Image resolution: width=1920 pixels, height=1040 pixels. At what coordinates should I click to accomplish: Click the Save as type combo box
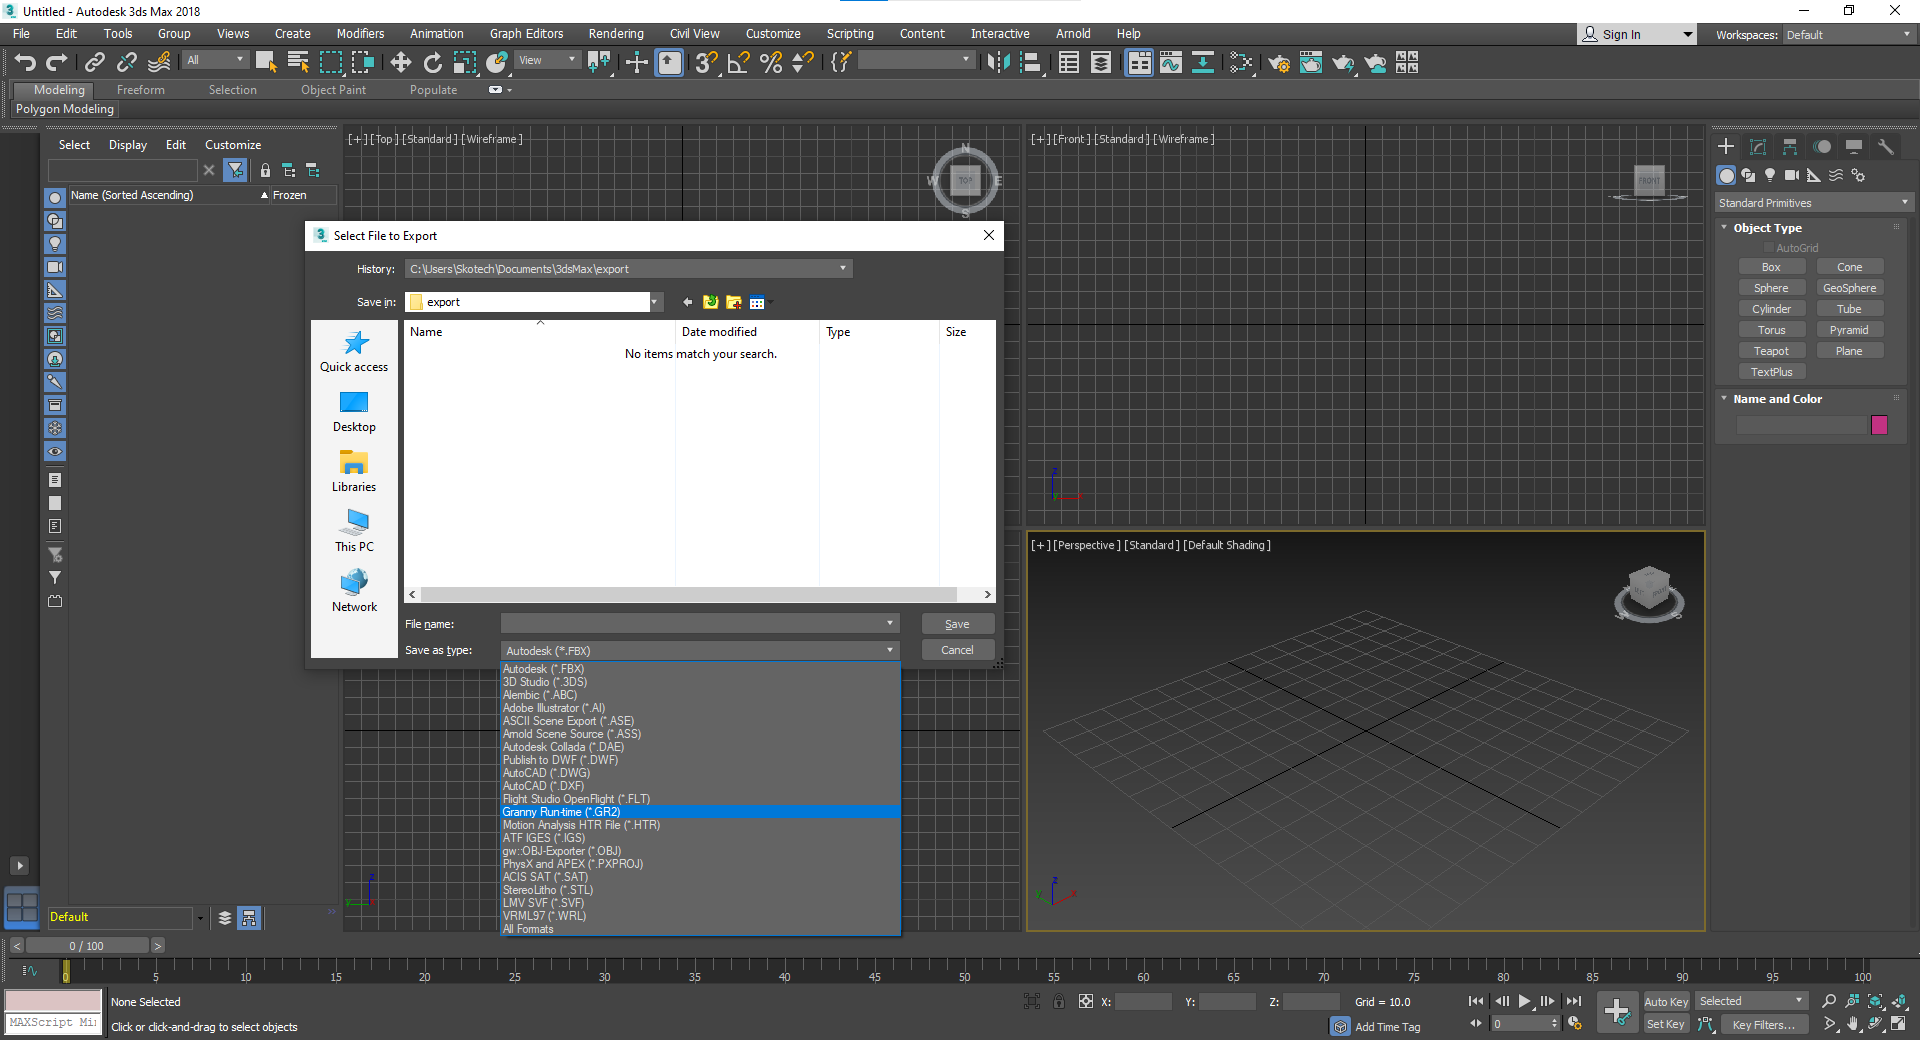click(700, 651)
